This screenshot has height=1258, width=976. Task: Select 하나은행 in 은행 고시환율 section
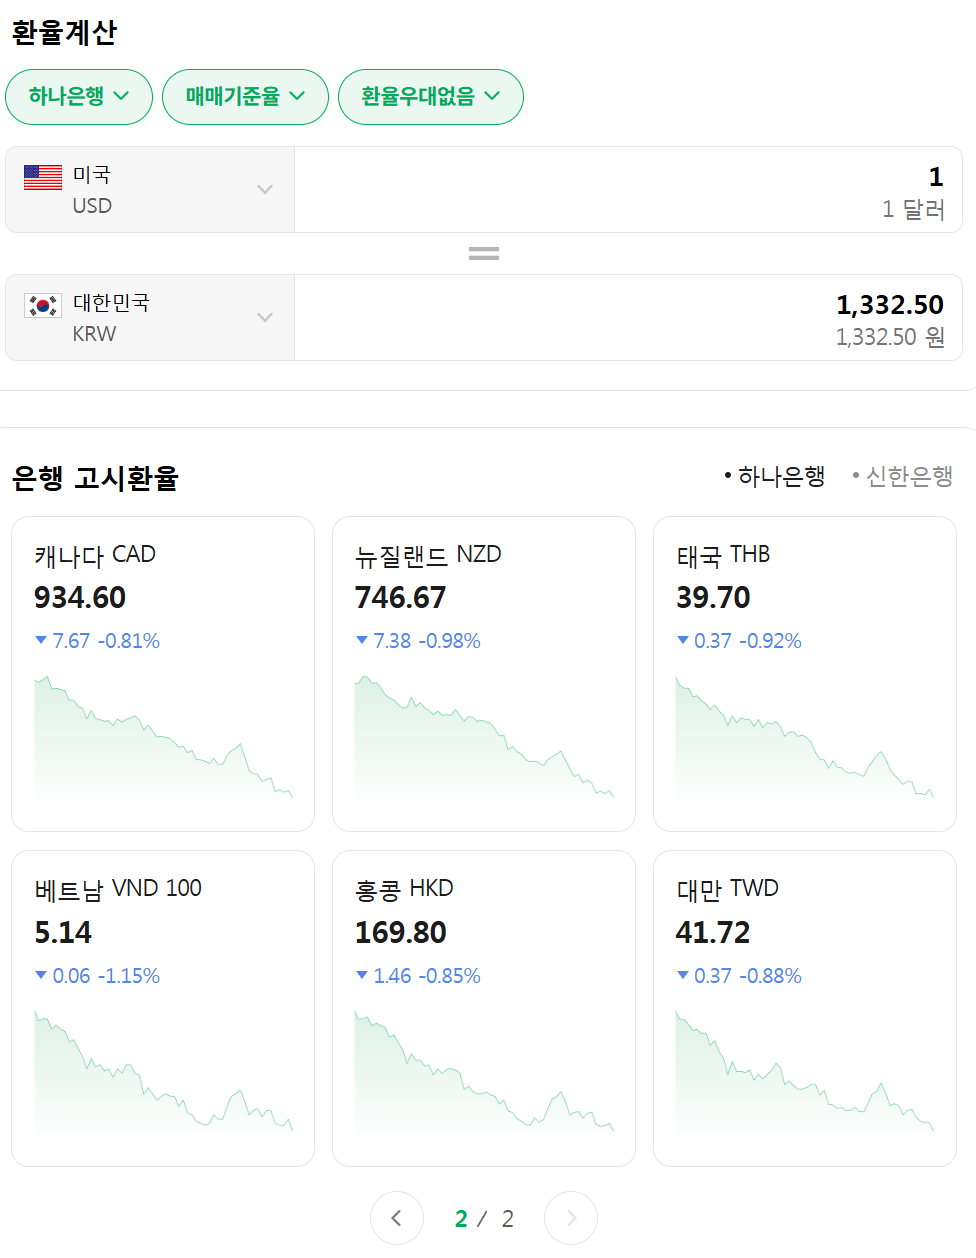[775, 477]
